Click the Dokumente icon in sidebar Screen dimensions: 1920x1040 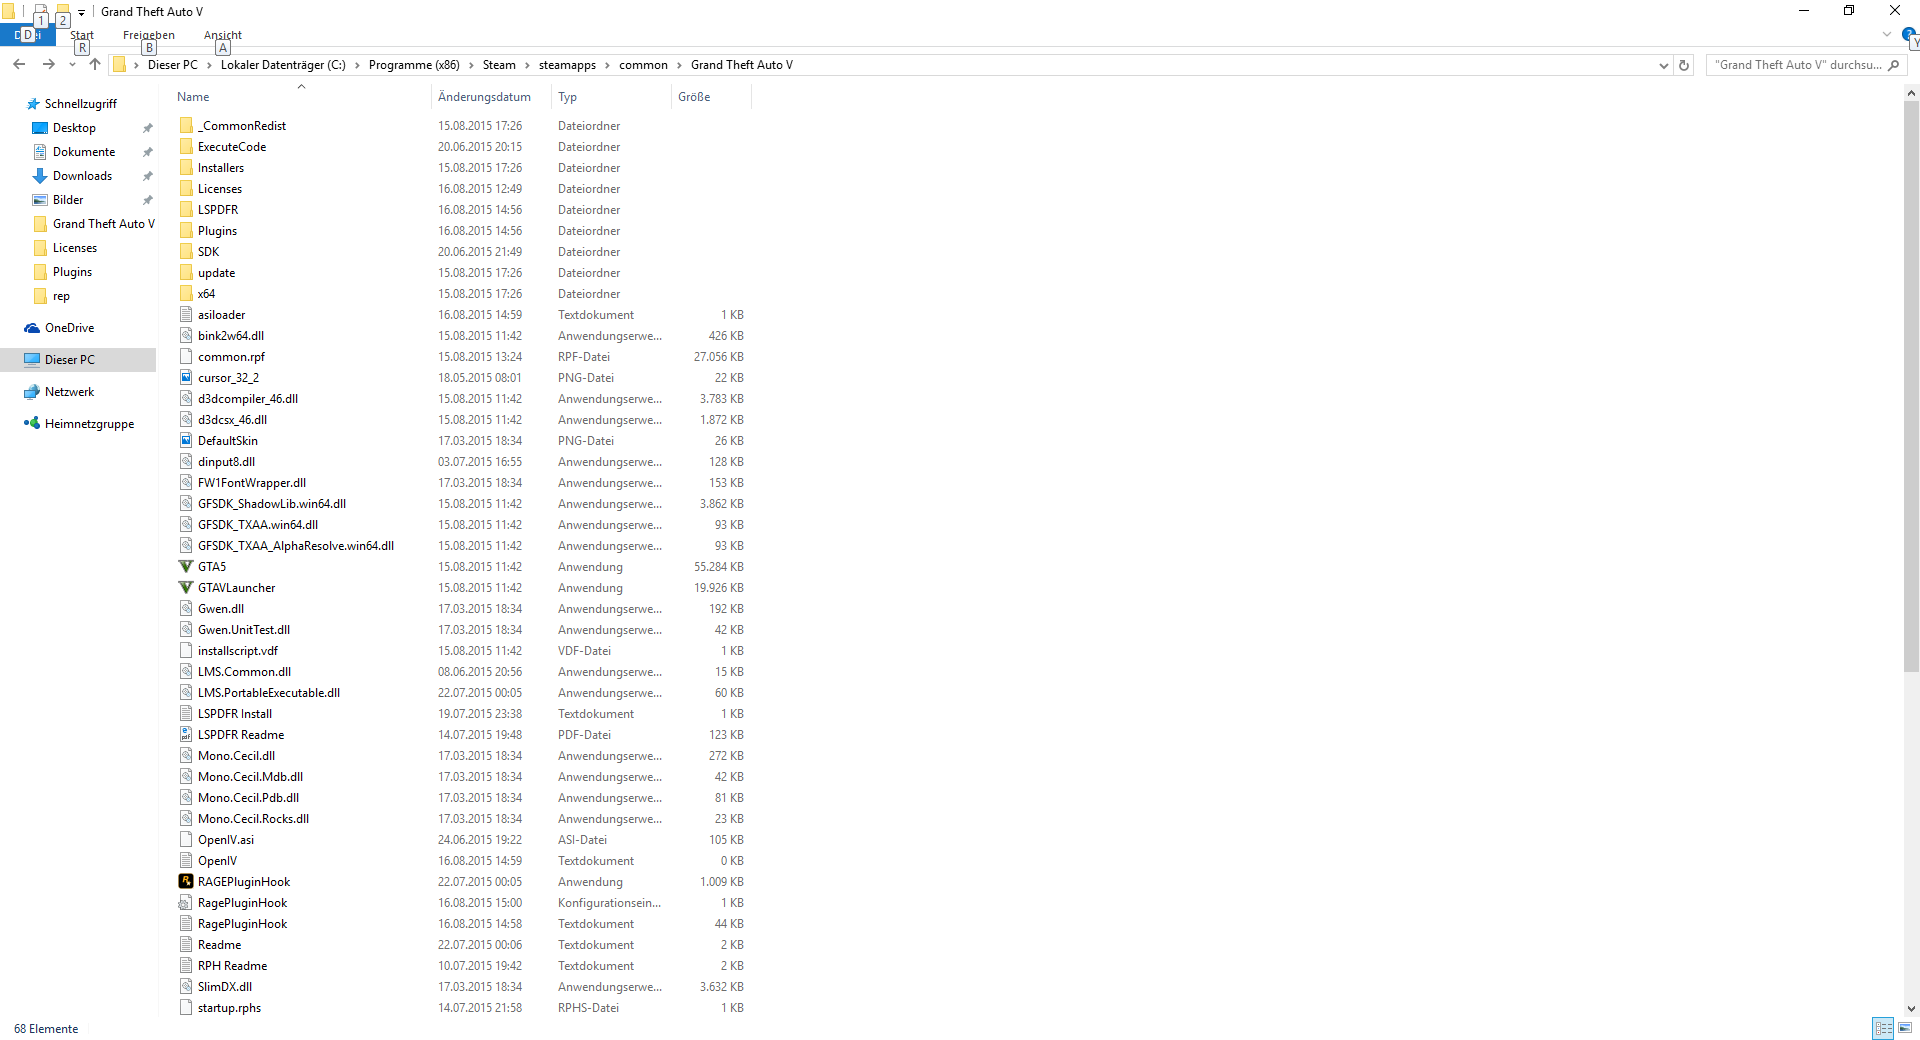[40, 152]
